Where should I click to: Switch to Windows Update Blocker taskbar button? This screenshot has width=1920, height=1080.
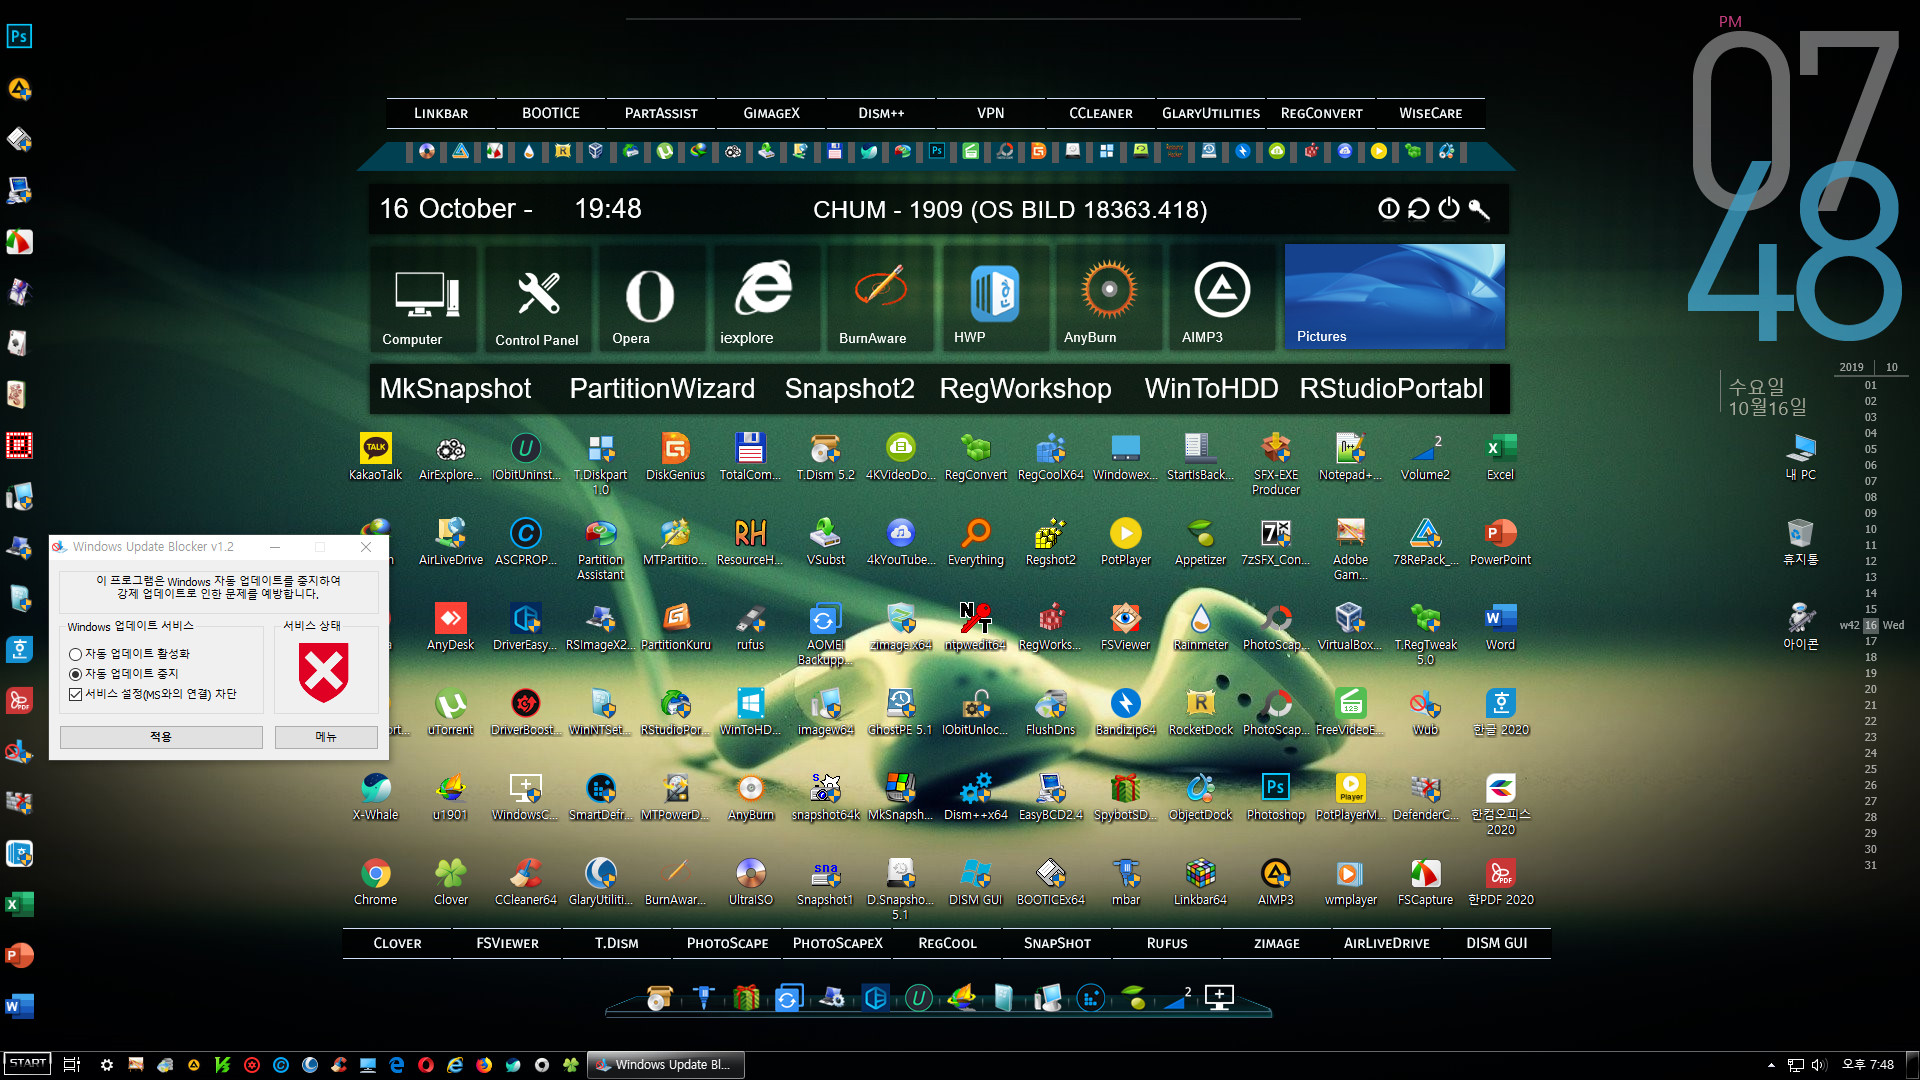pyautogui.click(x=666, y=1065)
